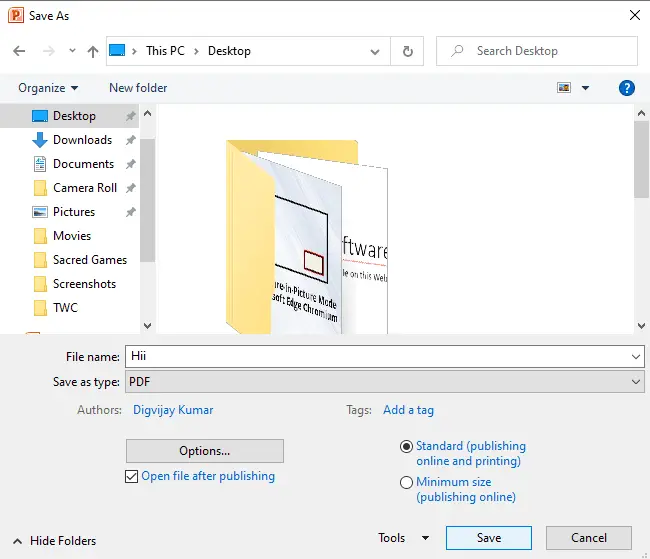Change the view layout icon
Viewport: 650px width, 559px height.
tap(564, 87)
